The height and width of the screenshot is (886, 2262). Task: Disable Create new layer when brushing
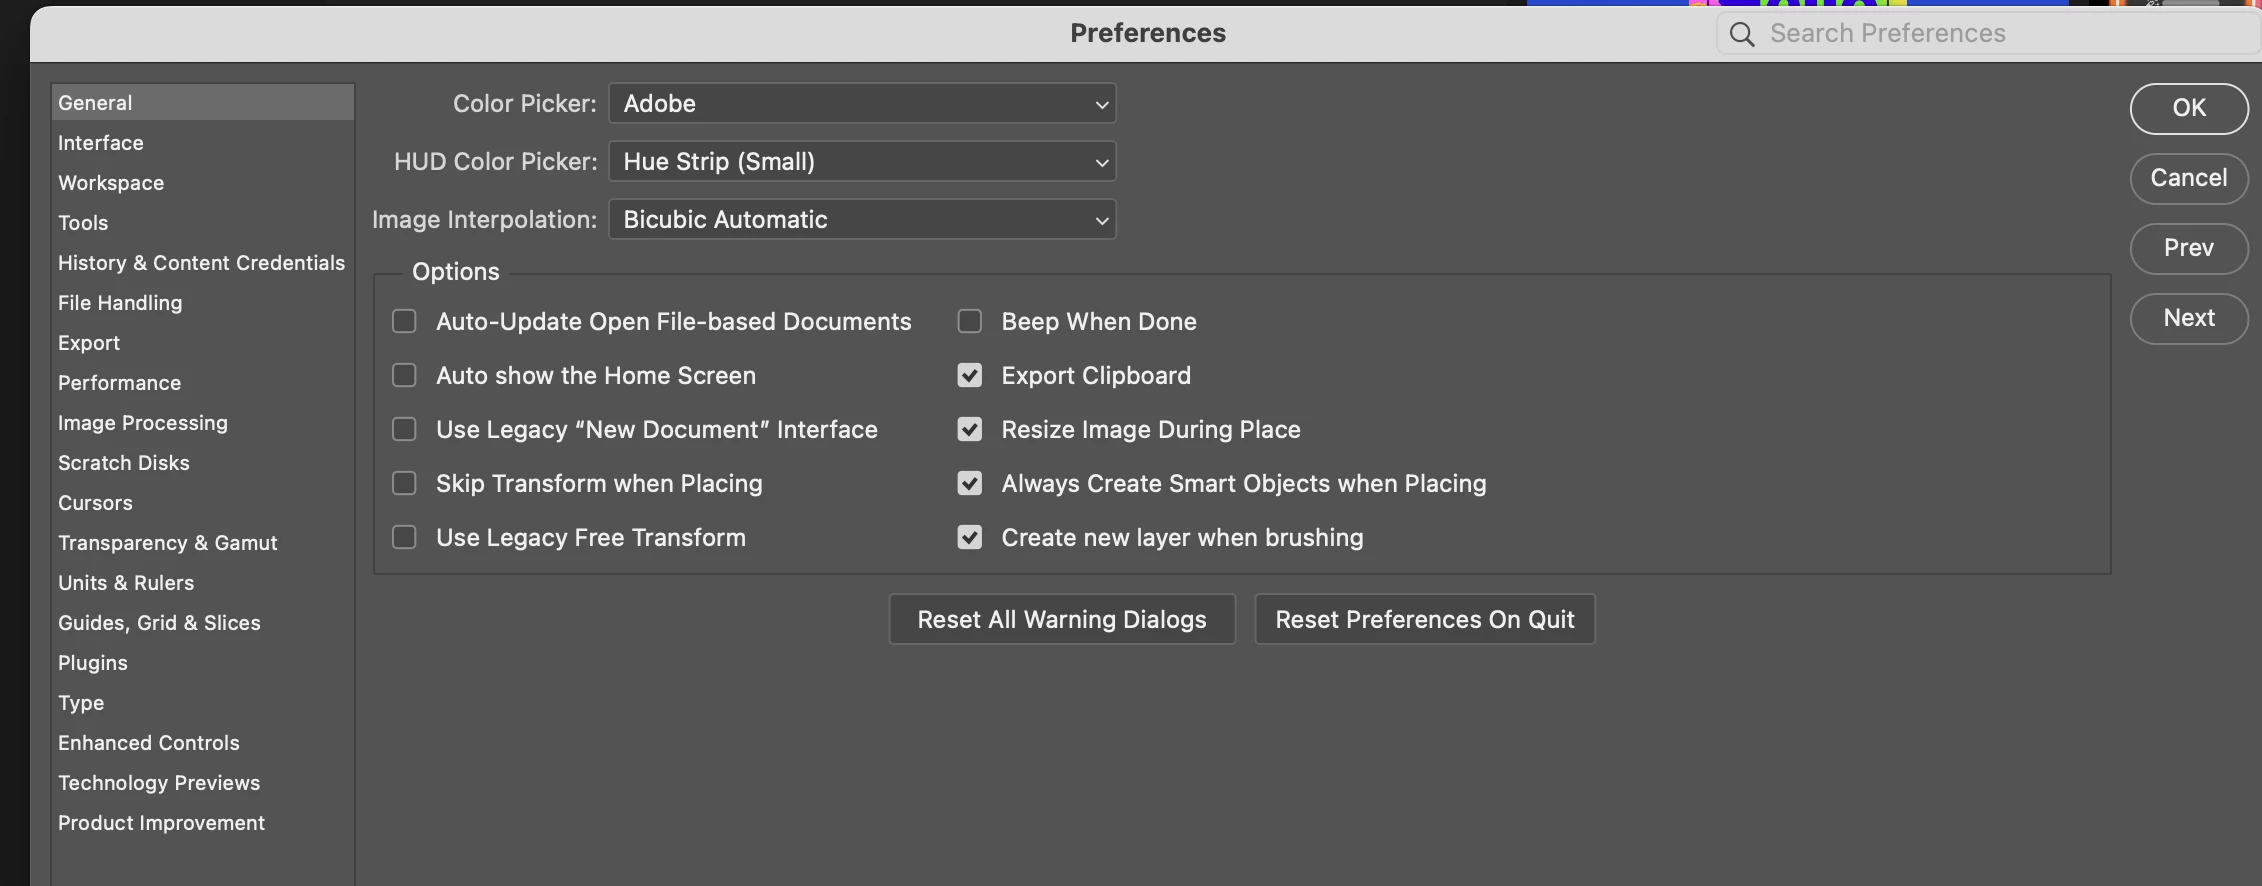click(969, 537)
